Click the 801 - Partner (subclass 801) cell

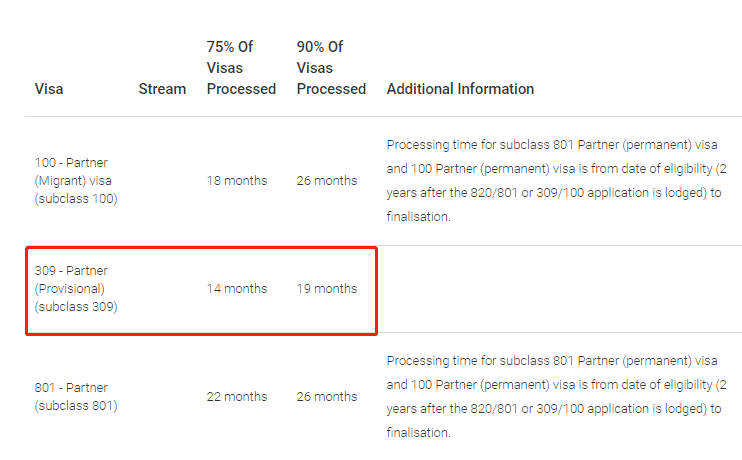pyautogui.click(x=76, y=397)
